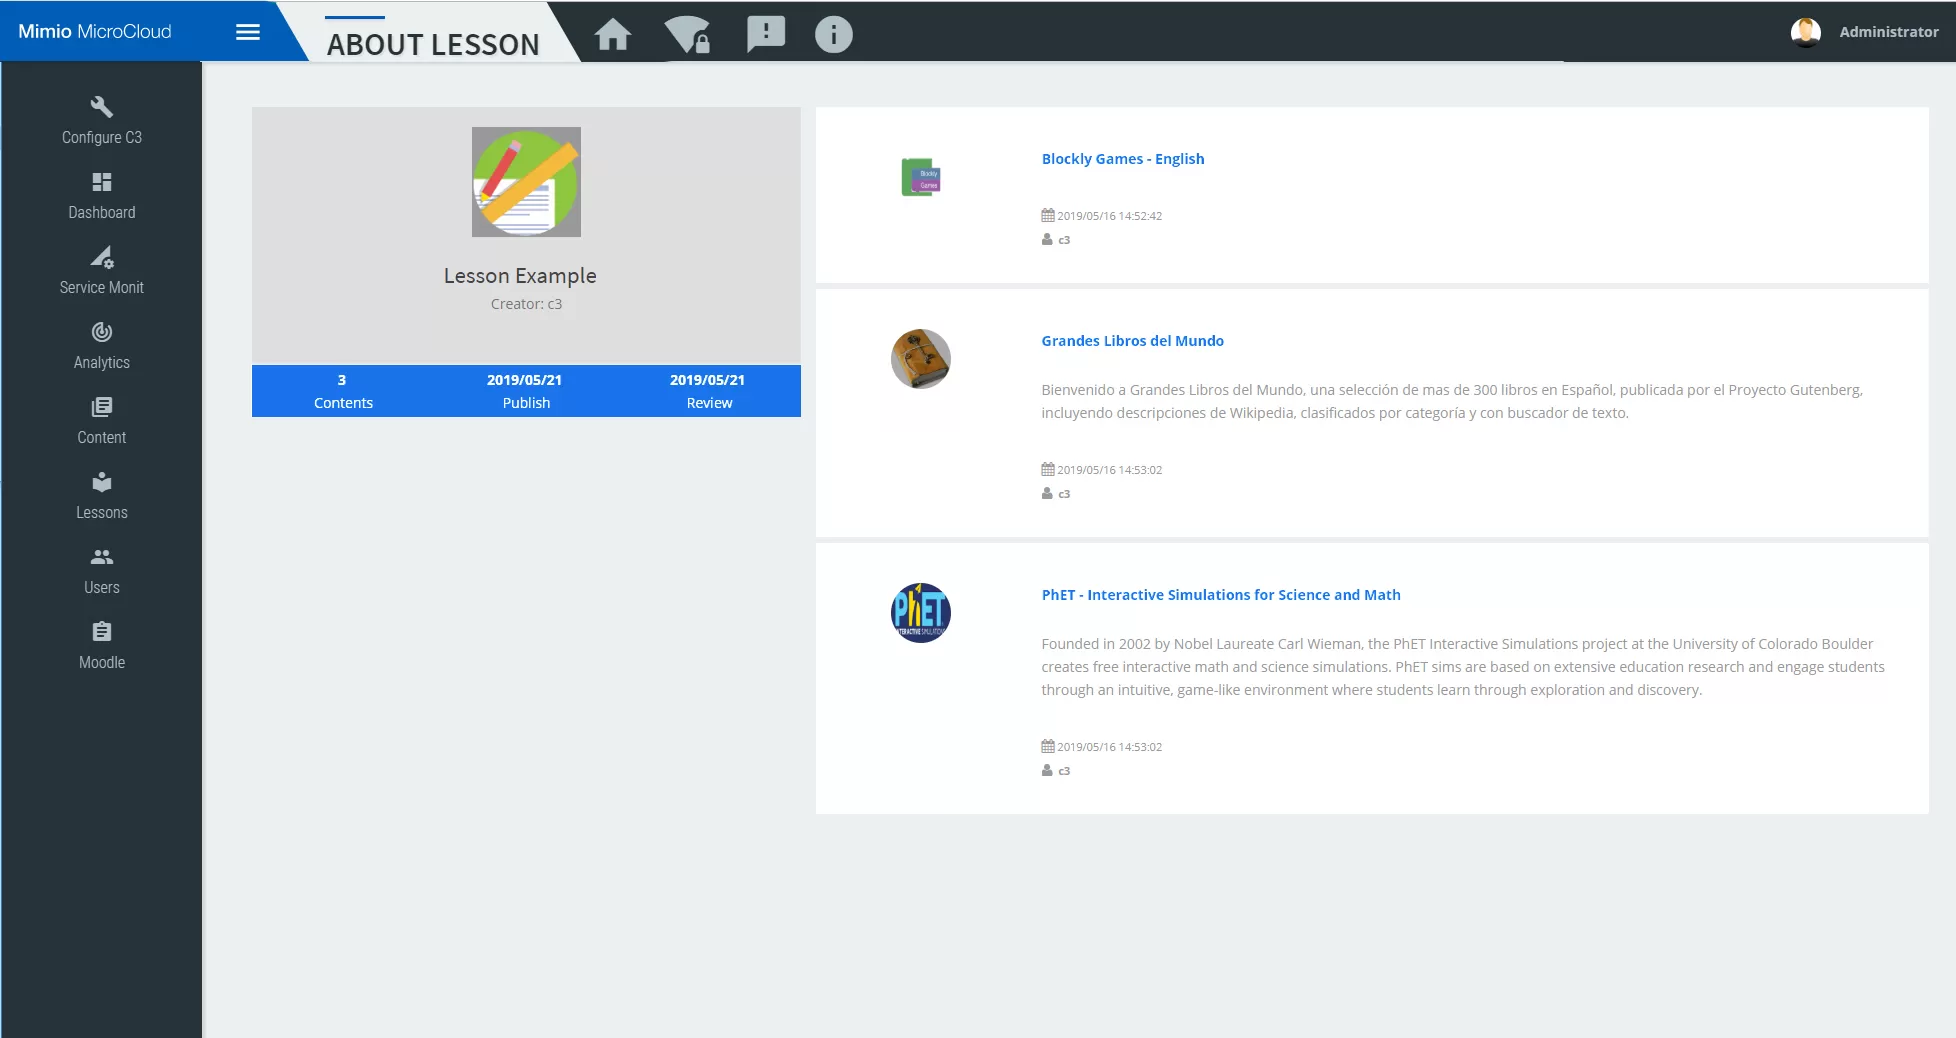Click calendar icon under Grandes Libros

tap(1048, 469)
